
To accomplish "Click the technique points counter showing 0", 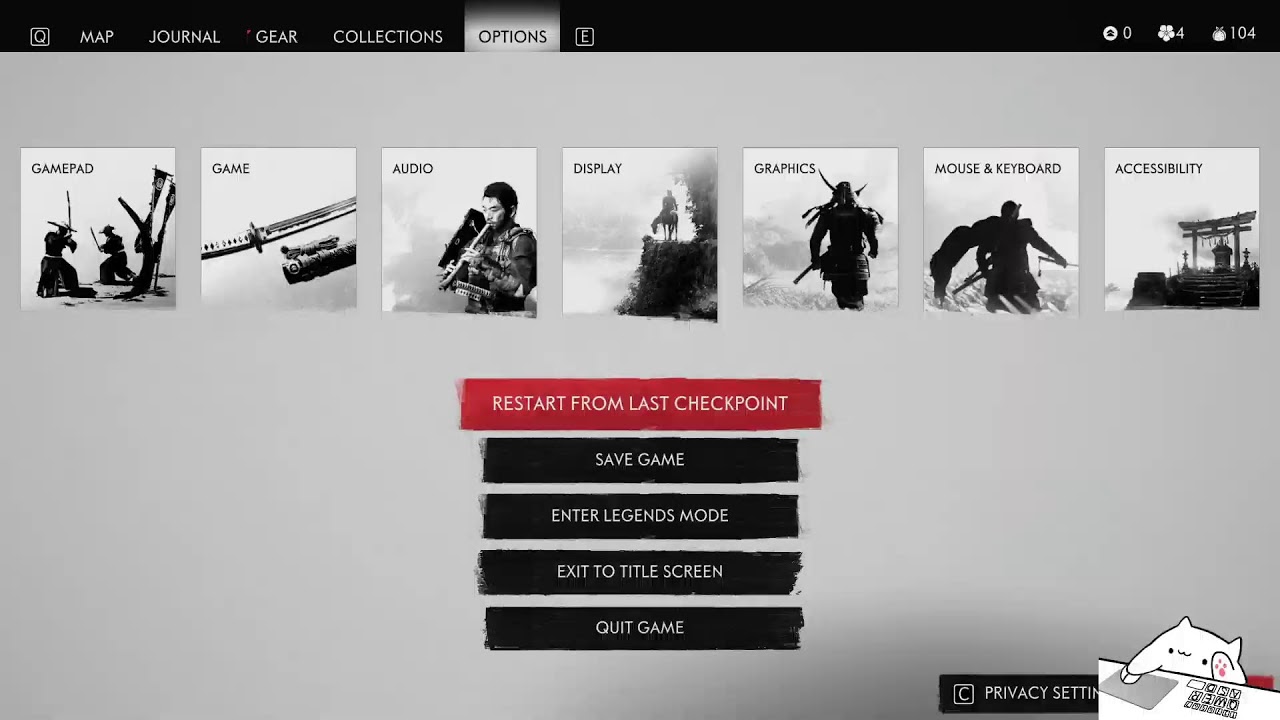I will click(x=1117, y=33).
